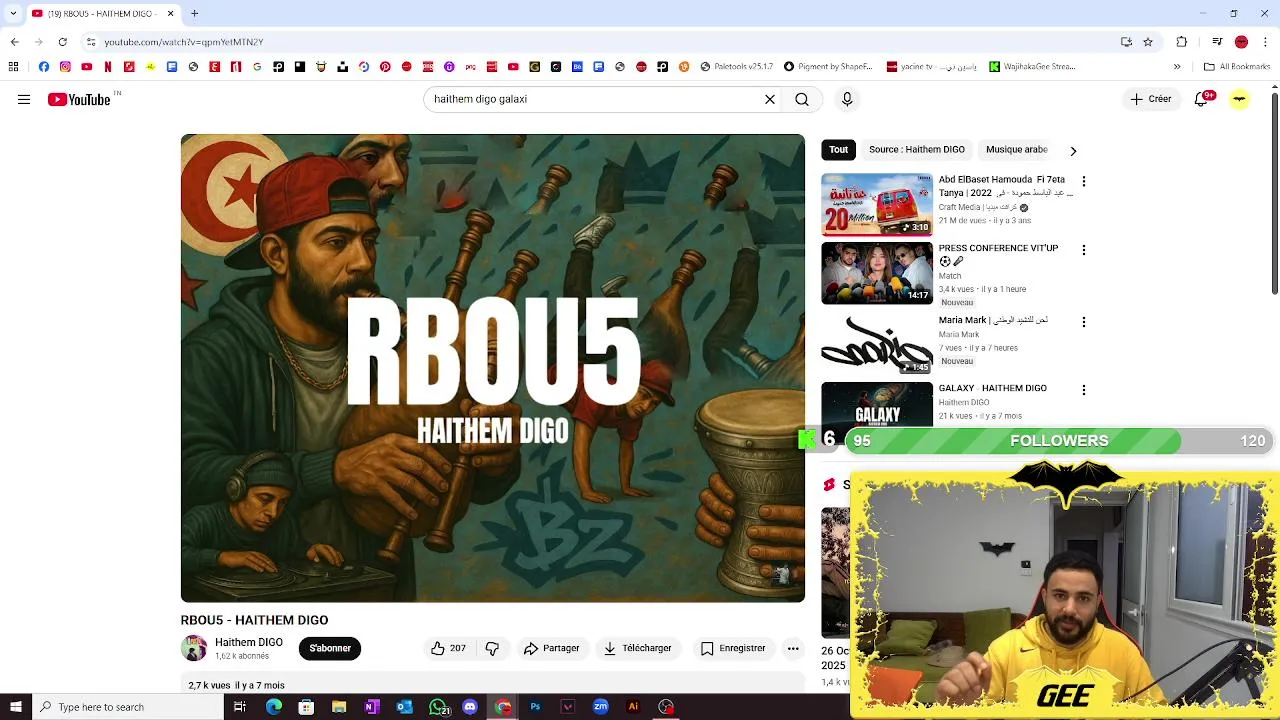
Task: Start voice search with microphone
Action: point(847,99)
